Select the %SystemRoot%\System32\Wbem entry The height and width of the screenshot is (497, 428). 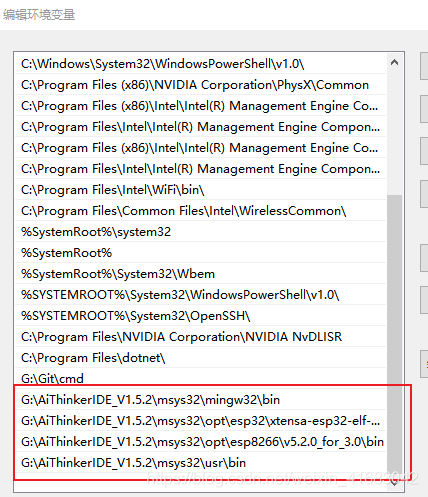tap(201, 274)
